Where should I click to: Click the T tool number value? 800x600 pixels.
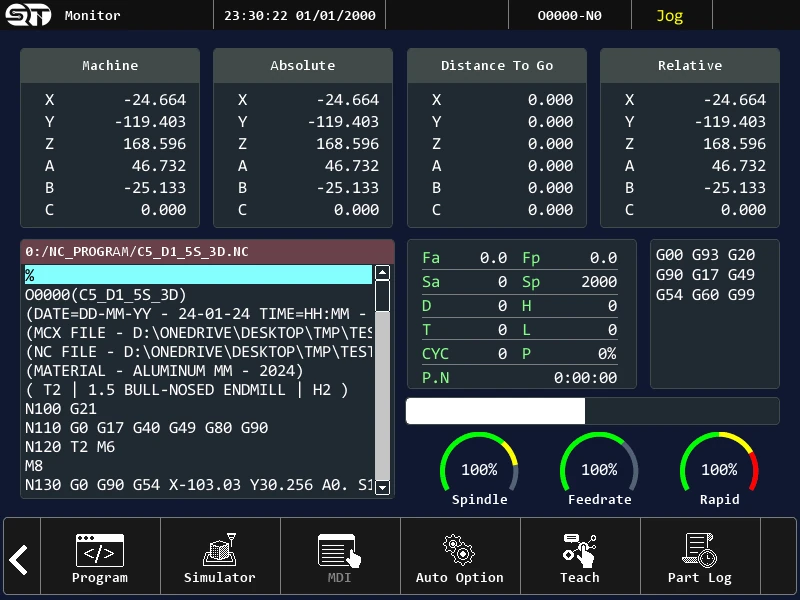503,330
